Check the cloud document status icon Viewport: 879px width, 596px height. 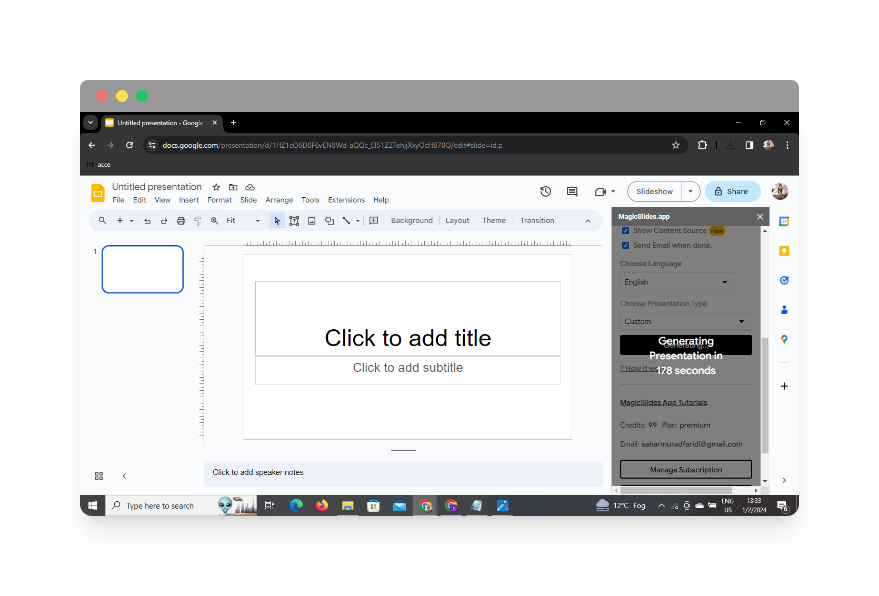click(250, 187)
